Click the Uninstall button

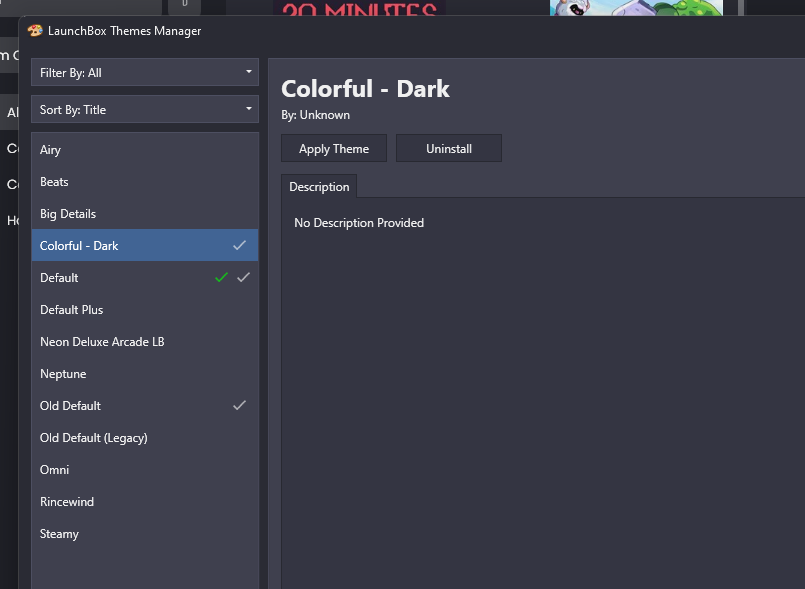tap(449, 148)
